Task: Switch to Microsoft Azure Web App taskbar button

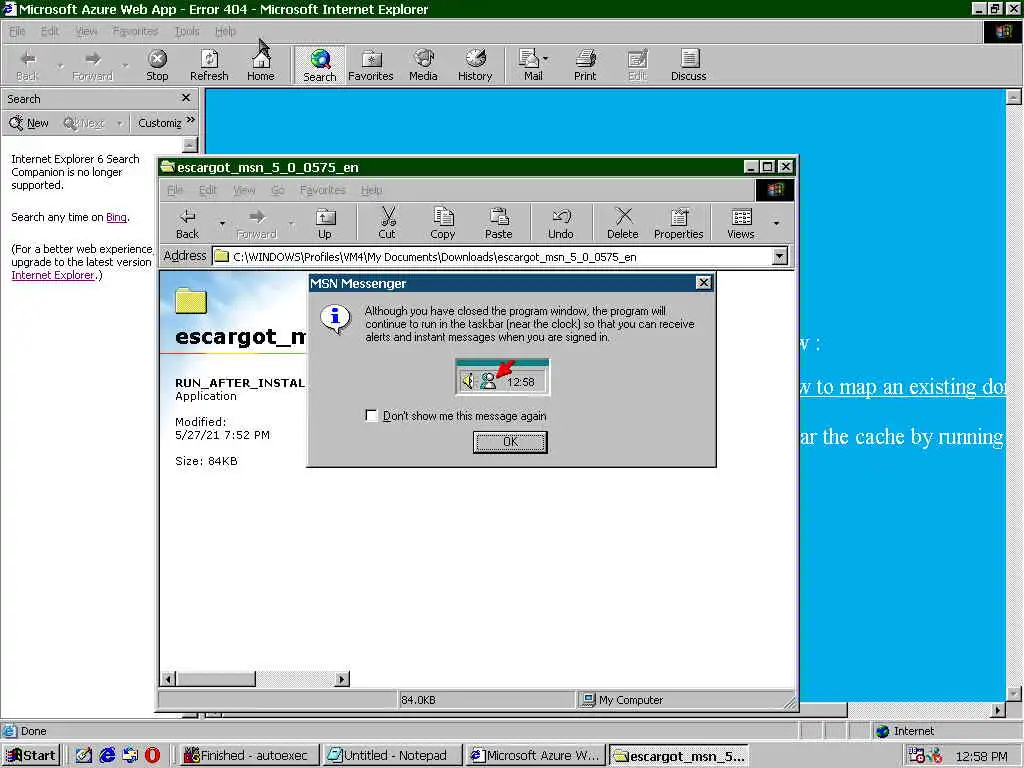Action: coord(535,756)
